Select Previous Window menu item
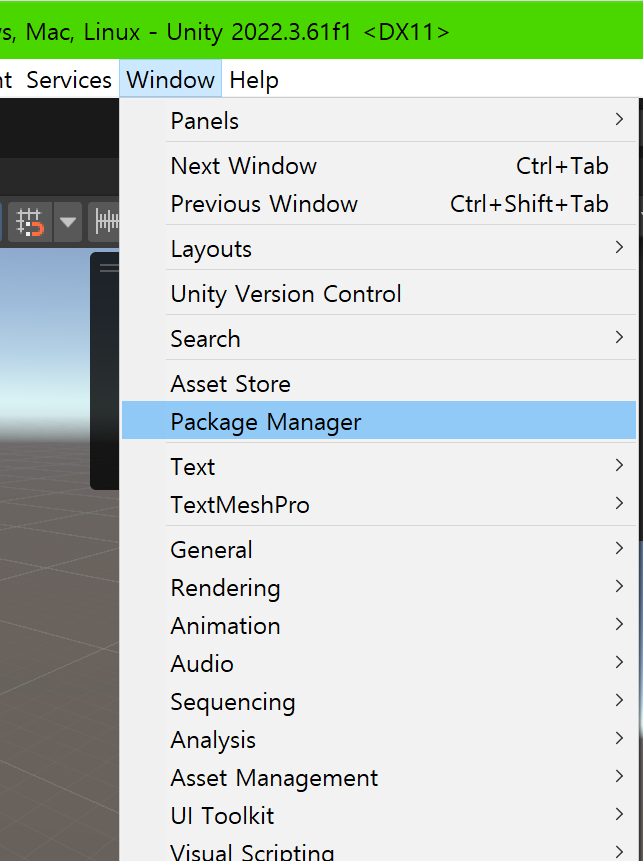This screenshot has width=643, height=861. tap(379, 204)
